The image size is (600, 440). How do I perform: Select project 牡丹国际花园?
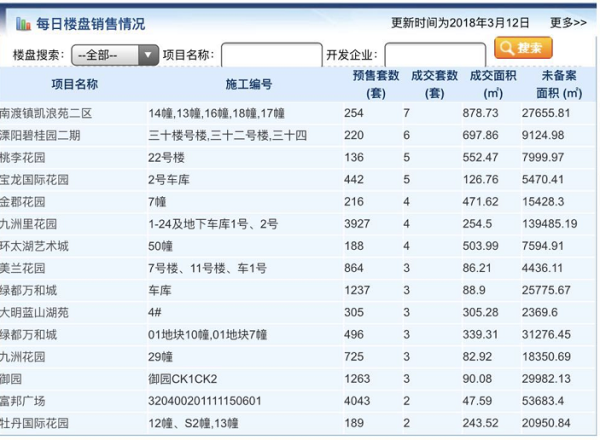[x=34, y=423]
